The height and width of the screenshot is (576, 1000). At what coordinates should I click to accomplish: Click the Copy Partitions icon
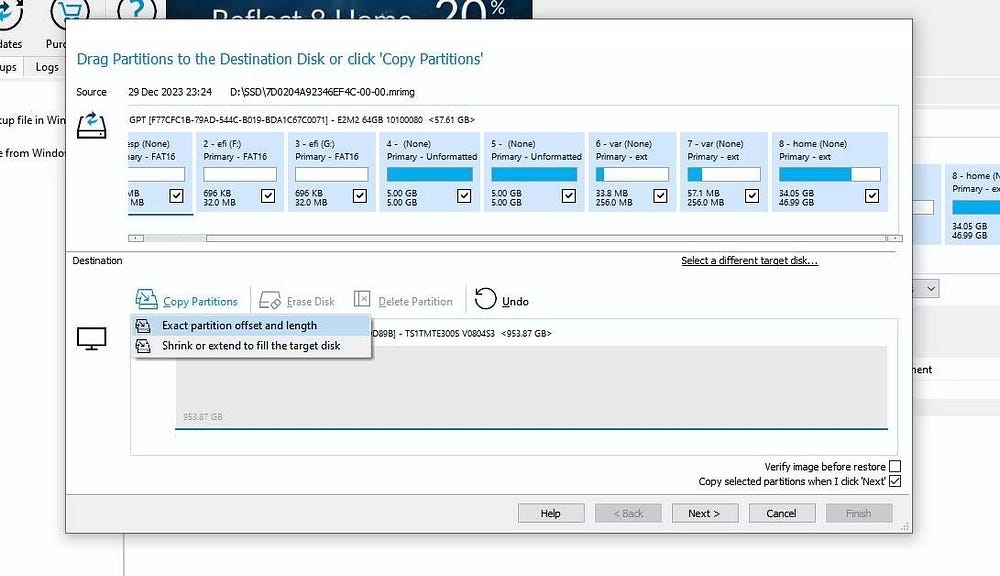coord(146,300)
